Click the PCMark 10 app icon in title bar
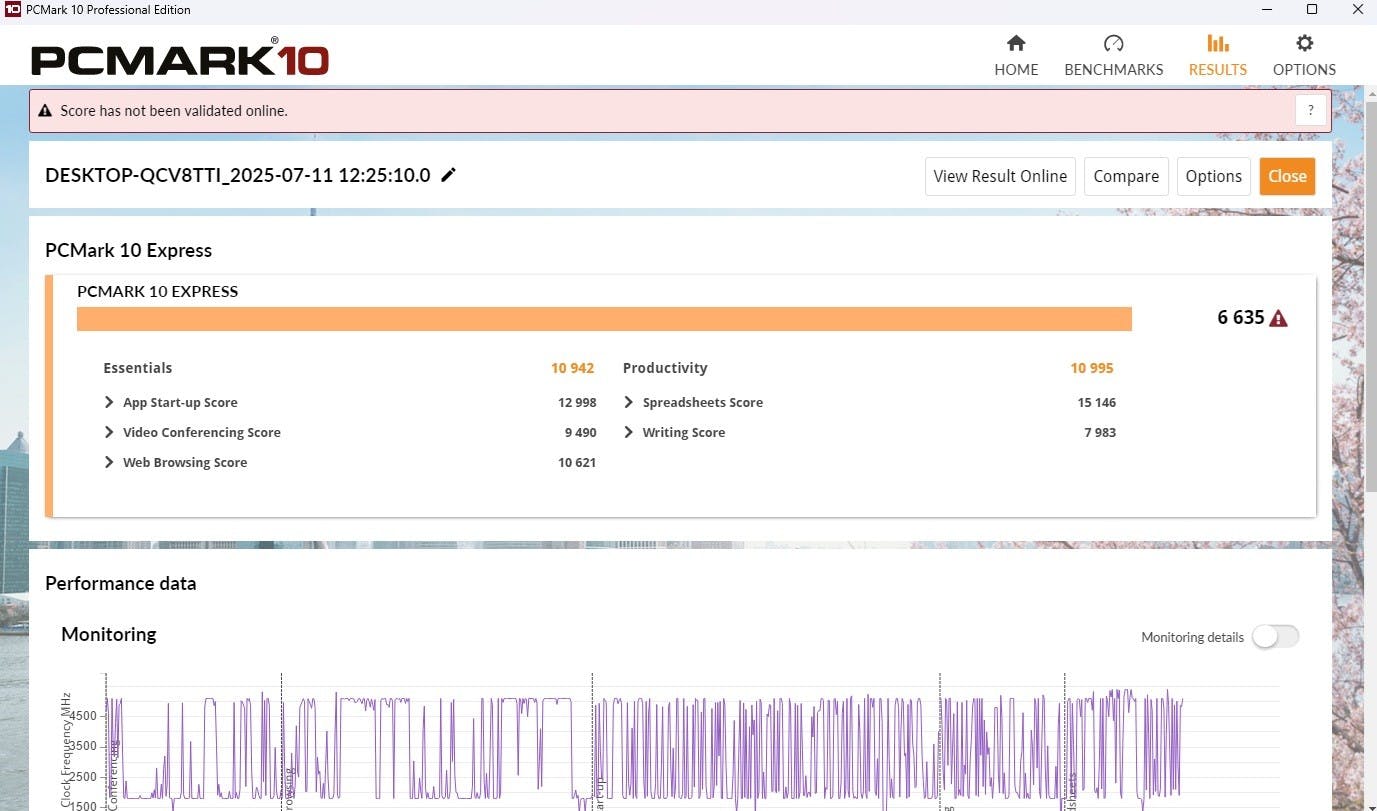1377x811 pixels. [13, 9]
